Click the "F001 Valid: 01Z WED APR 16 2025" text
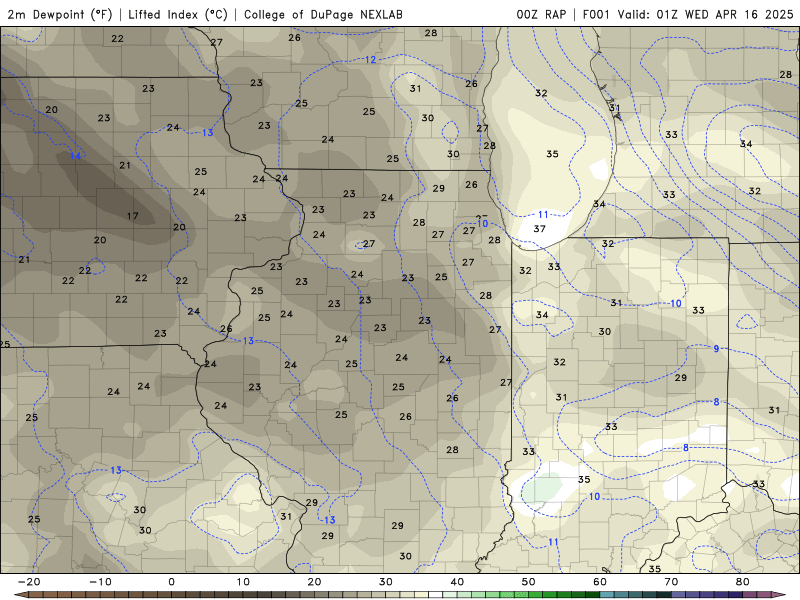Screen dimensions: 800x600 tap(688, 14)
